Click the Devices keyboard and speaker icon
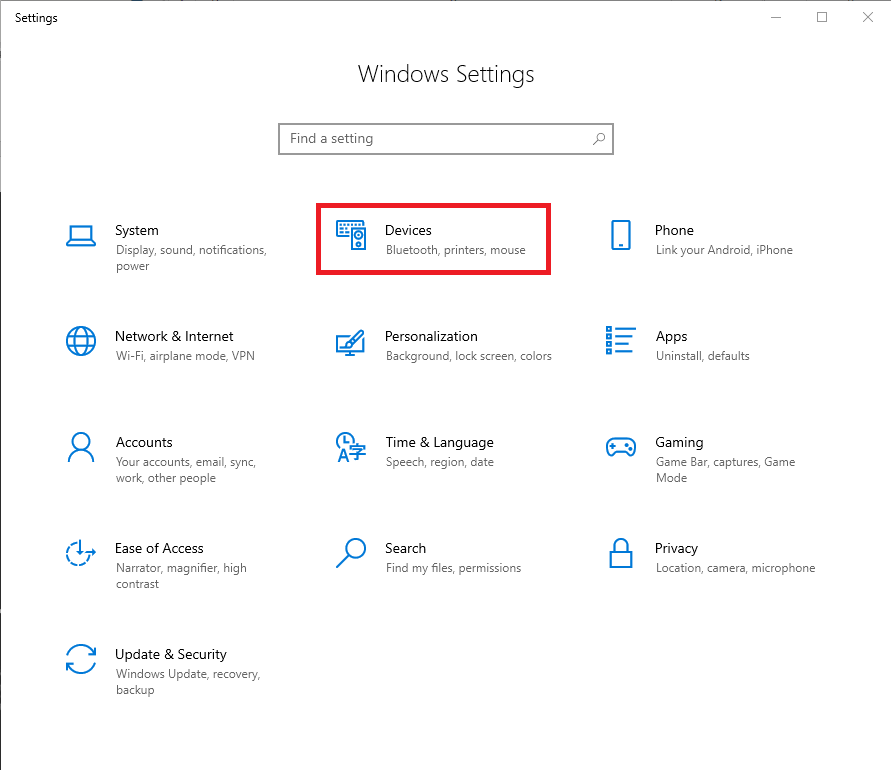This screenshot has width=891, height=770. pos(351,235)
